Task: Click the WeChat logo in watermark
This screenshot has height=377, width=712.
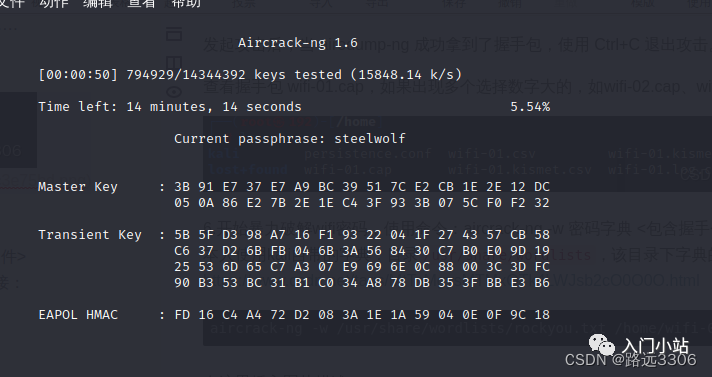Action: tap(602, 345)
